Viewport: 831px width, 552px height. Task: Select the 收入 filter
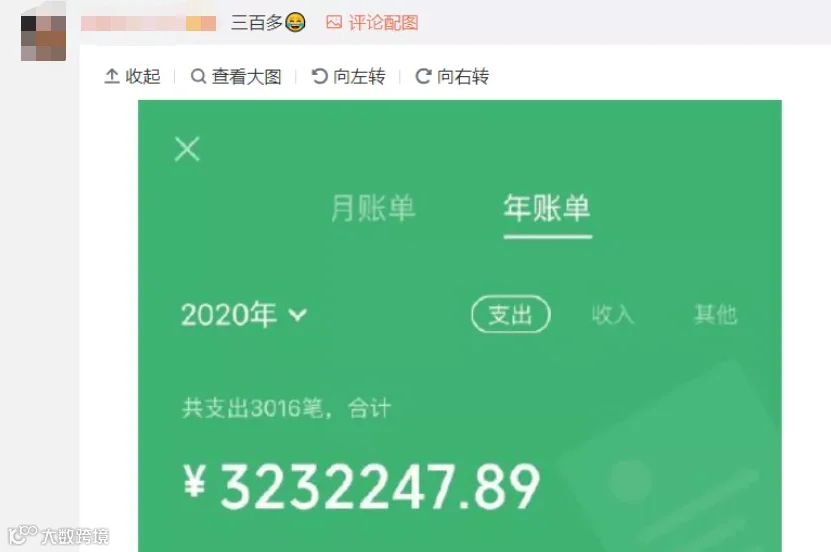point(613,315)
